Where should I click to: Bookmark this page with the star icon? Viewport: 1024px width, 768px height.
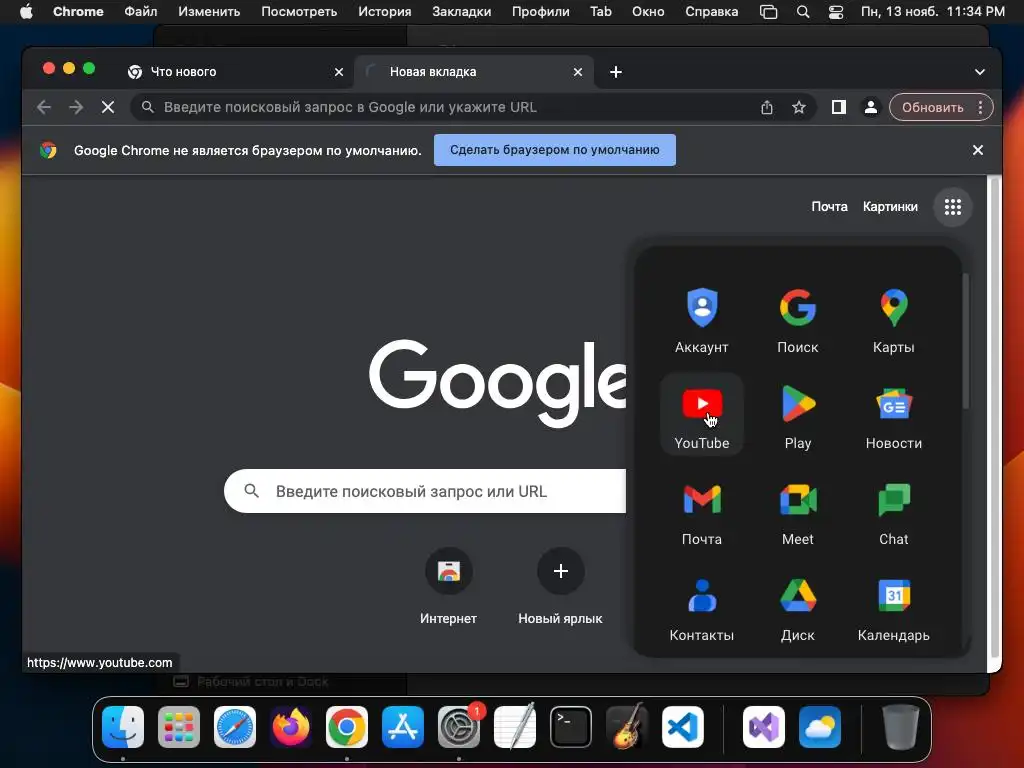(799, 107)
